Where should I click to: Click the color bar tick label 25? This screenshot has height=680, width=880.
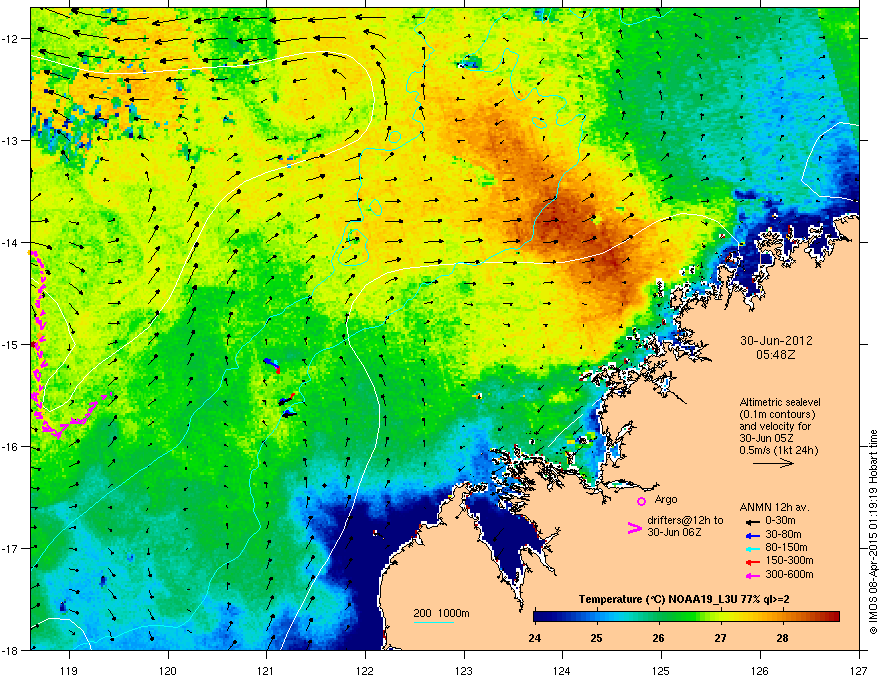(597, 638)
